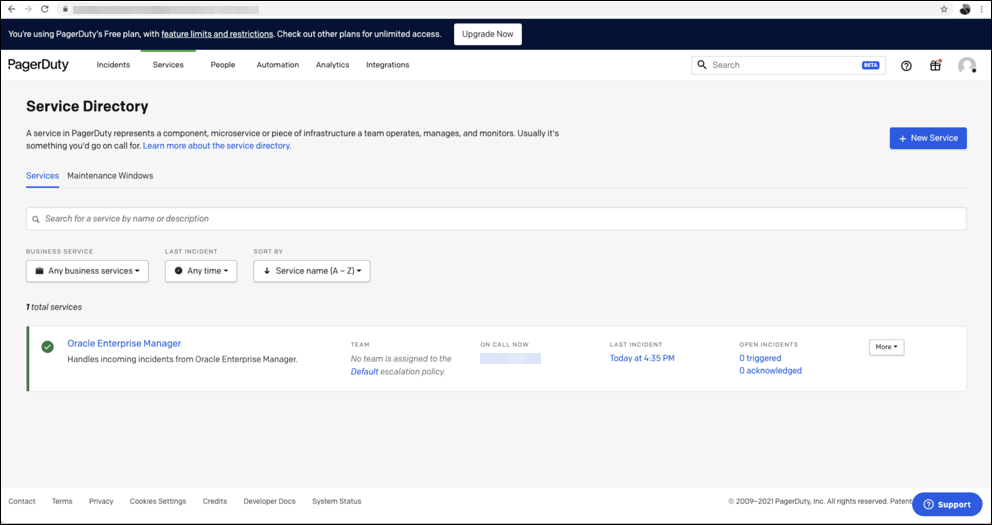Click the browser profile avatar icon
The height and width of the screenshot is (525, 992).
965,9
